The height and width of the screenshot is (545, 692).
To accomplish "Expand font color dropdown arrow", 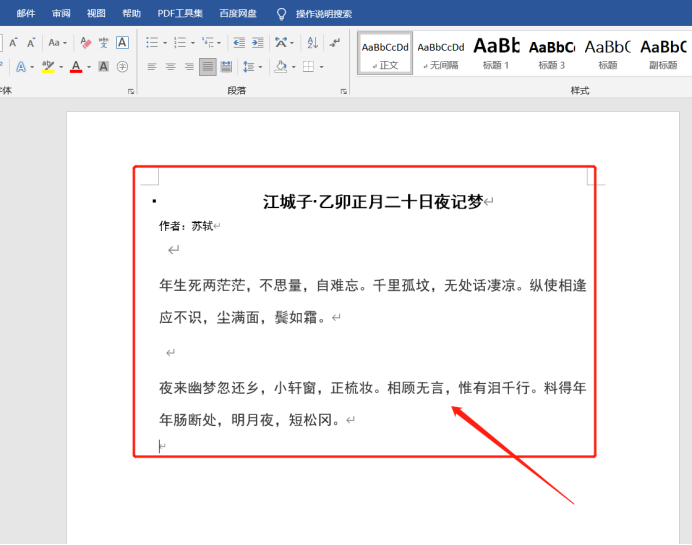I will 89,68.
